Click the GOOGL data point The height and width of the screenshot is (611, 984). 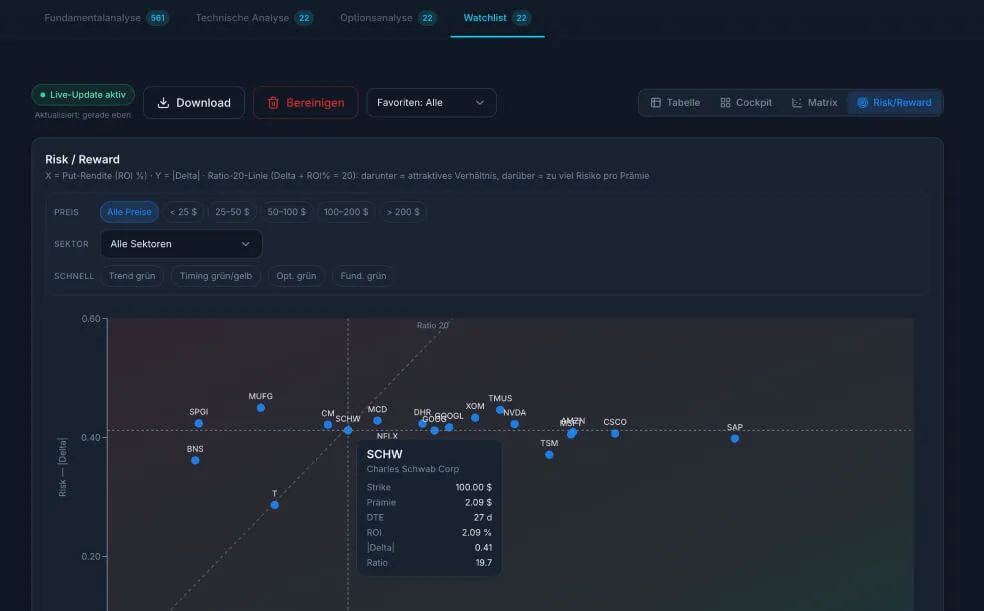(x=449, y=427)
